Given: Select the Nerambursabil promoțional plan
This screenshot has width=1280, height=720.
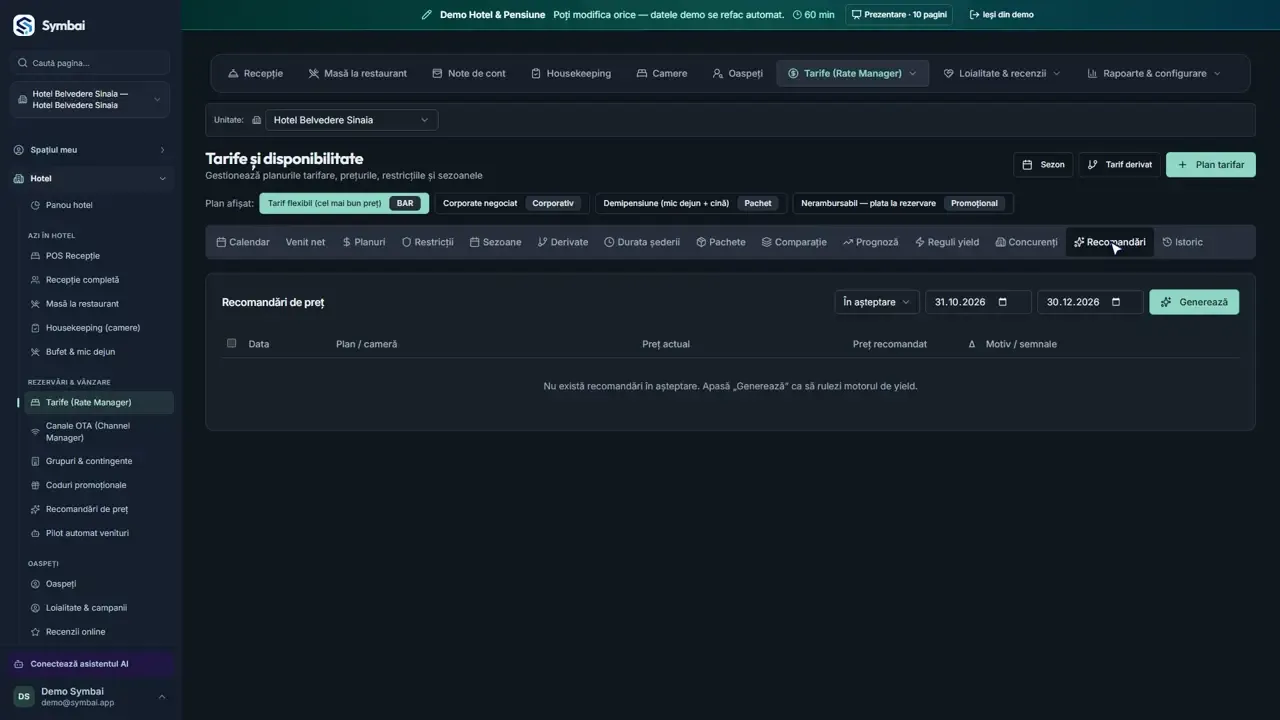Looking at the screenshot, I should 903,203.
